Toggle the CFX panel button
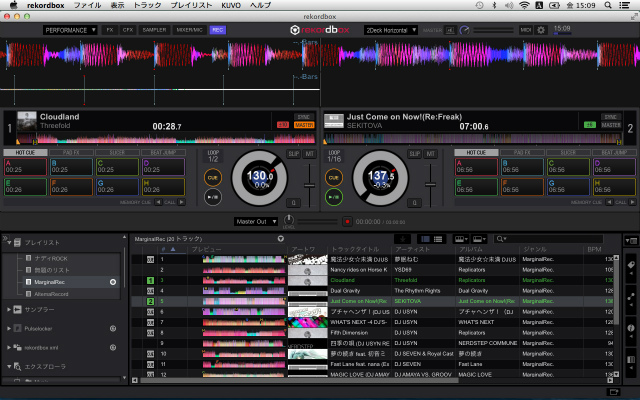 (128, 30)
